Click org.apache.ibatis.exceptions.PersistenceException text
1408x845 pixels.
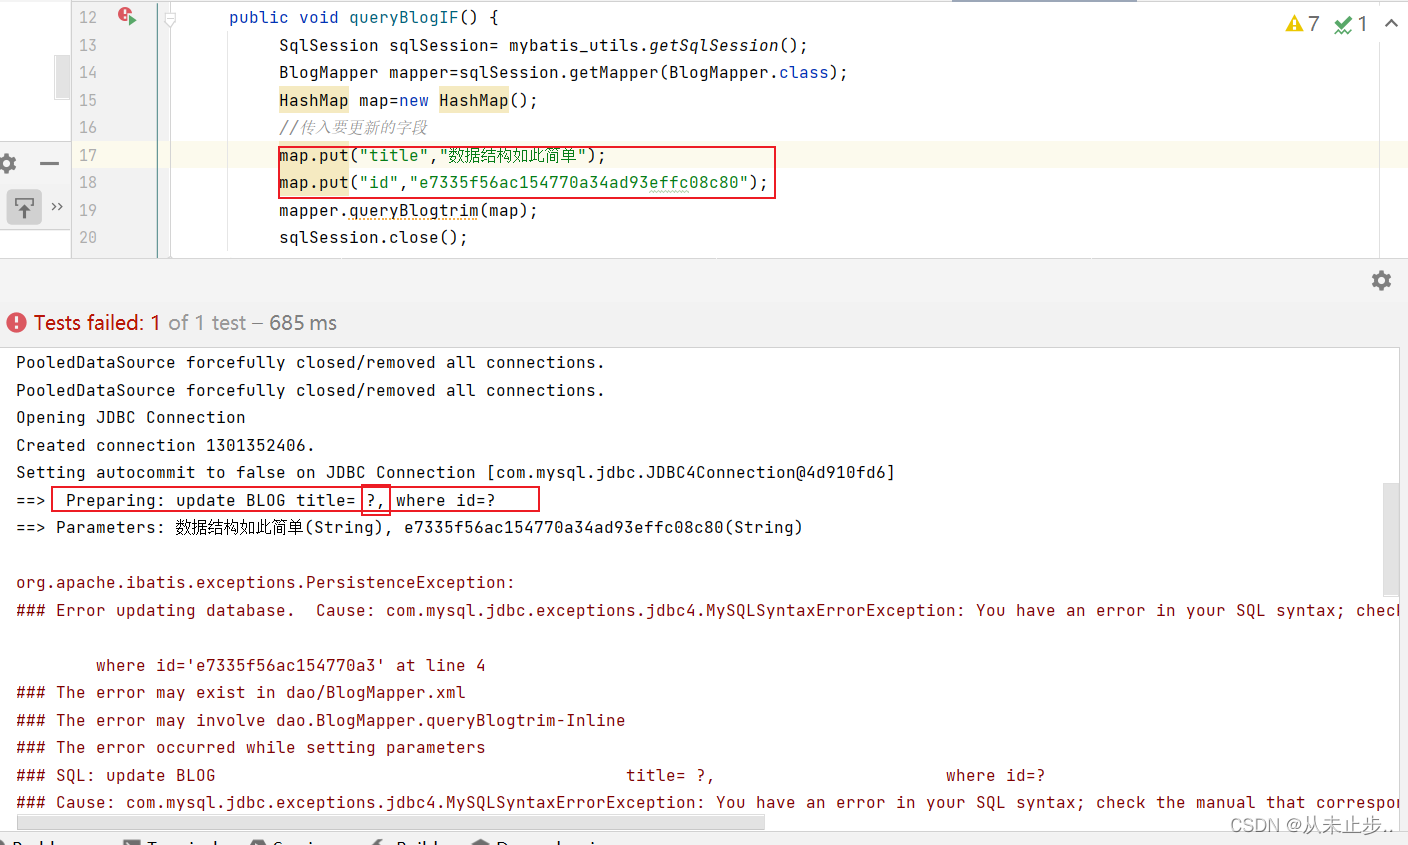(x=265, y=582)
